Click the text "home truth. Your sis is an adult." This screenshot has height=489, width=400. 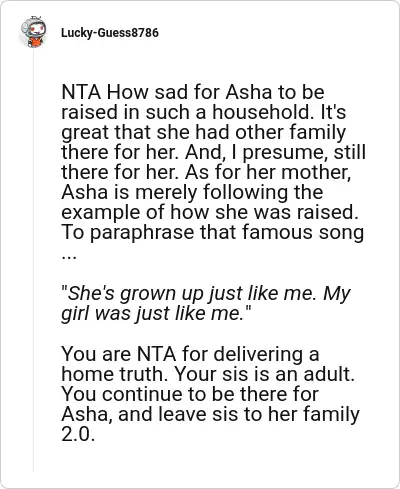(208, 374)
